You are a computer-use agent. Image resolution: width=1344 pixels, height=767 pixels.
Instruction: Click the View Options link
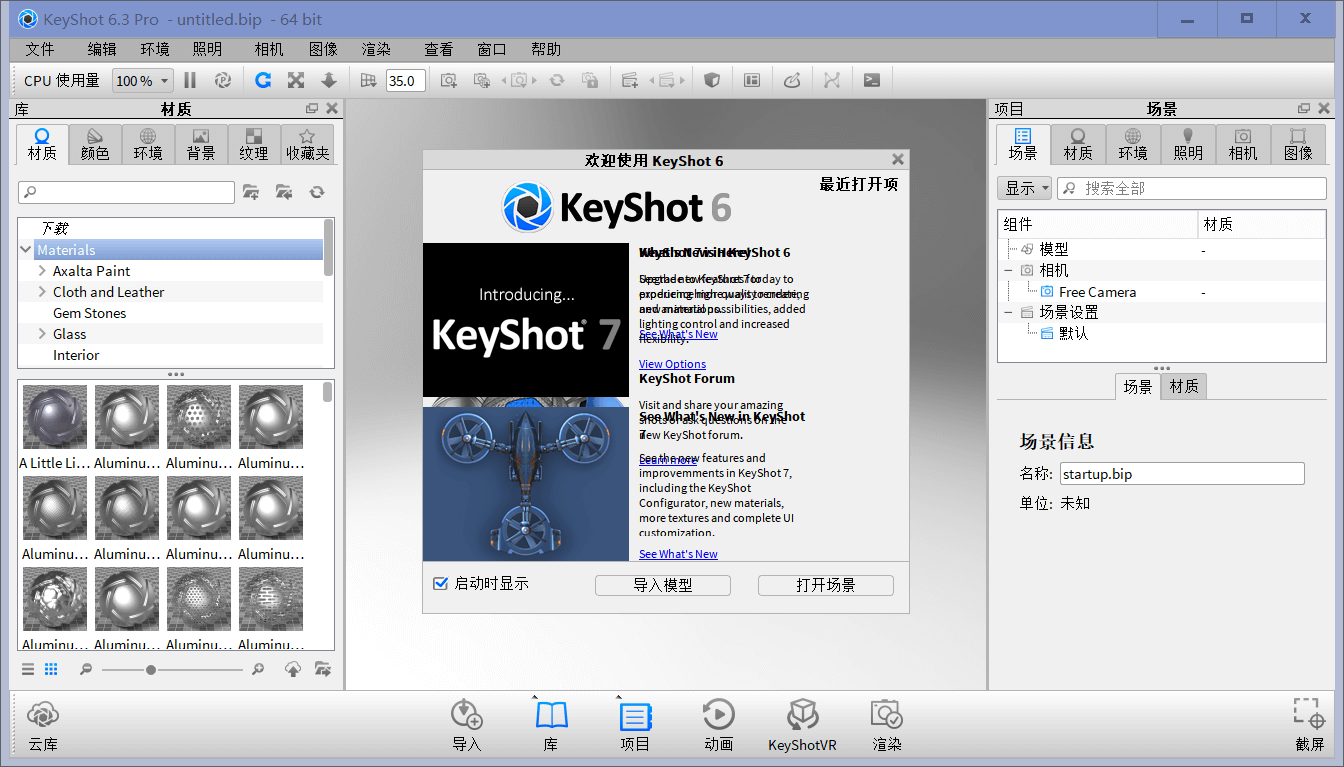point(672,364)
